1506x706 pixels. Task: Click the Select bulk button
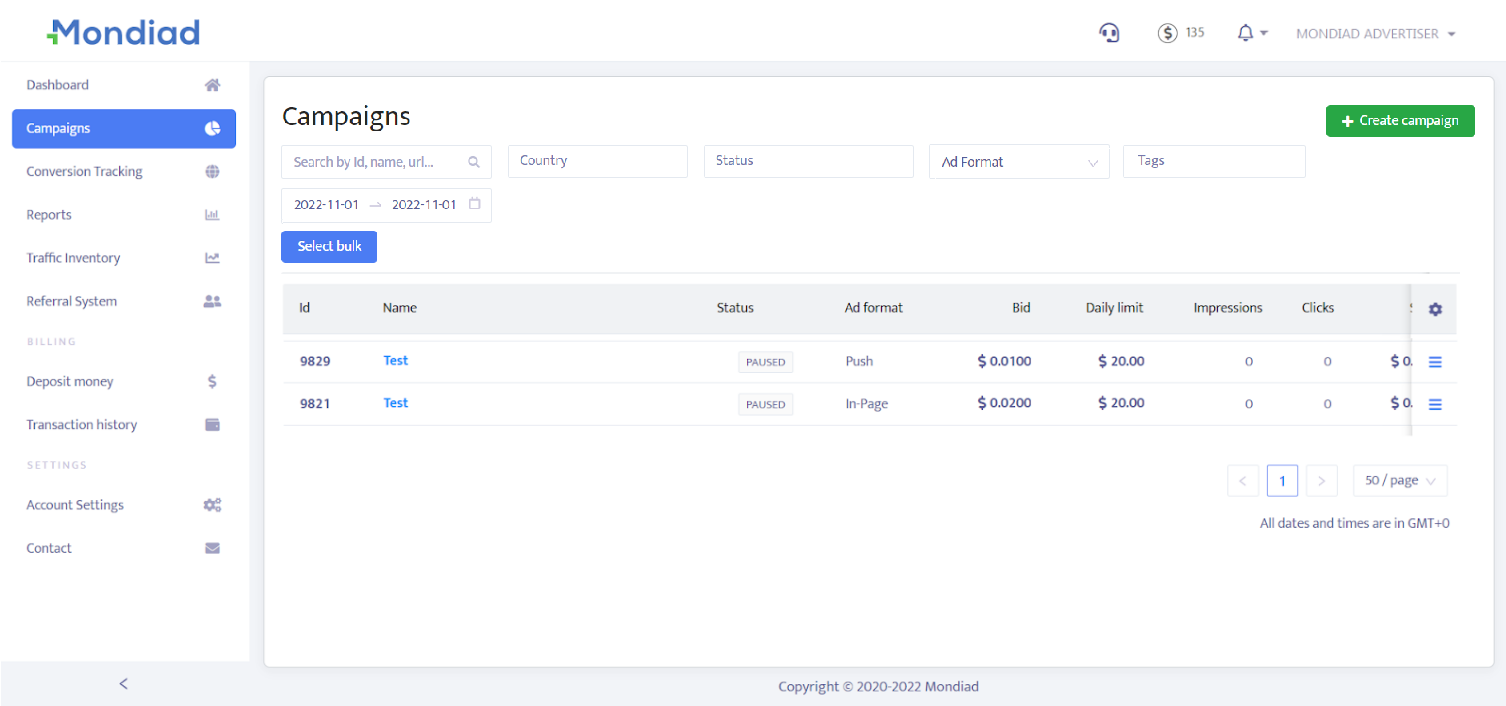click(328, 246)
